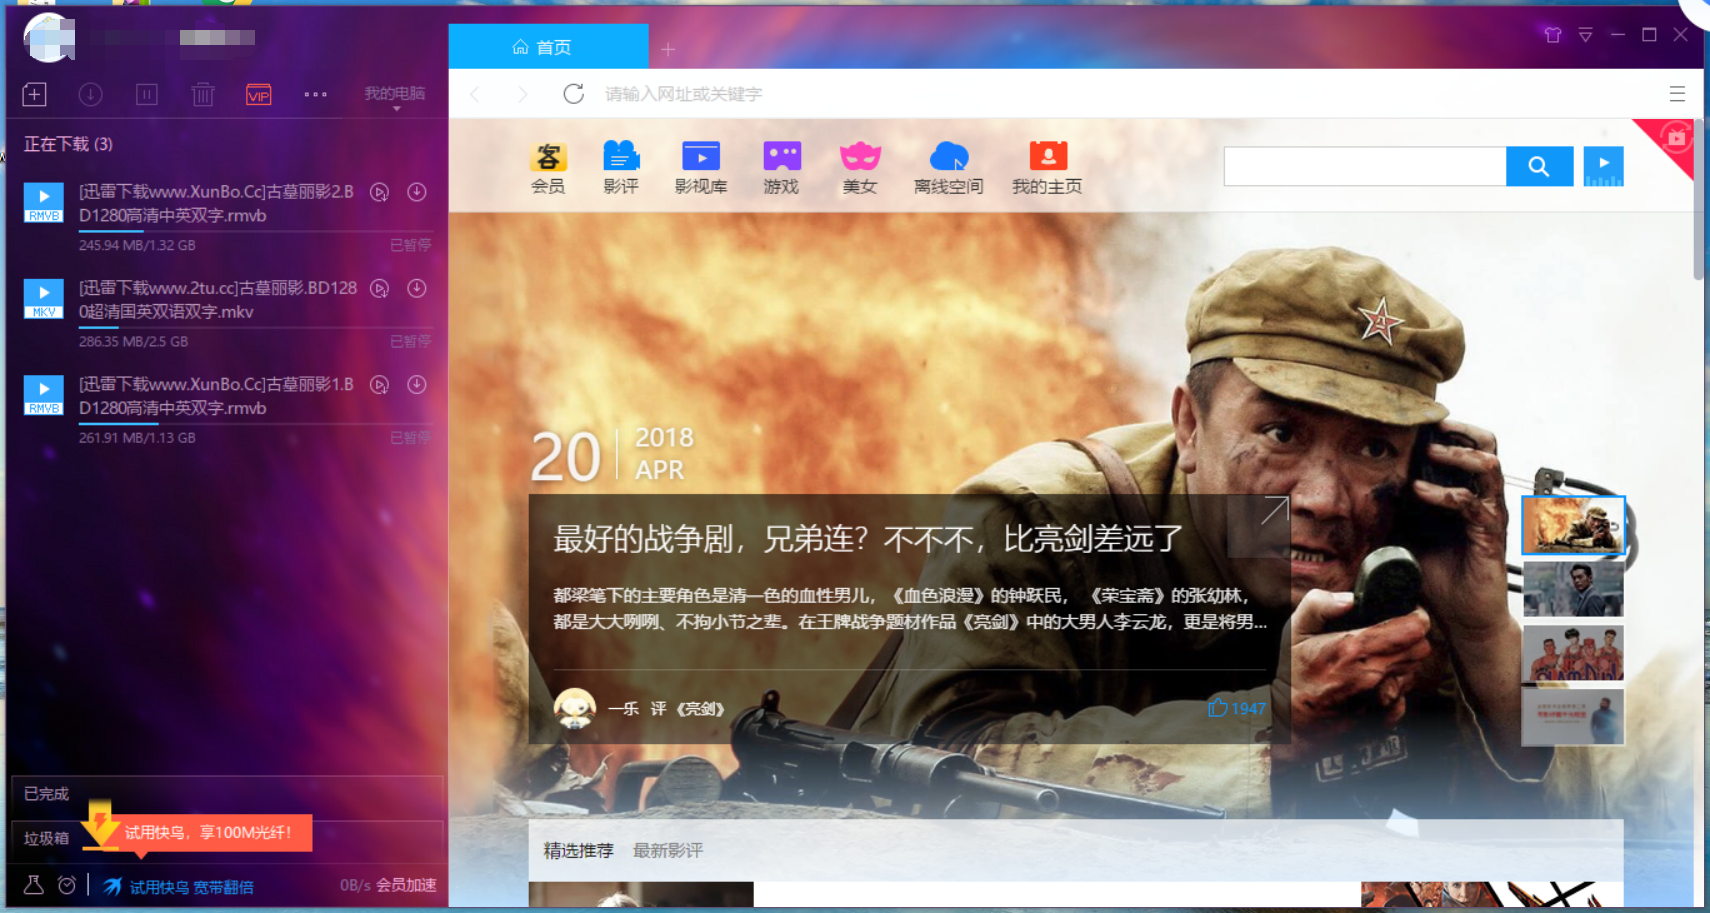Resume download of 古墓丽影.BD1280 mkv file
The height and width of the screenshot is (913, 1710).
click(x=417, y=288)
